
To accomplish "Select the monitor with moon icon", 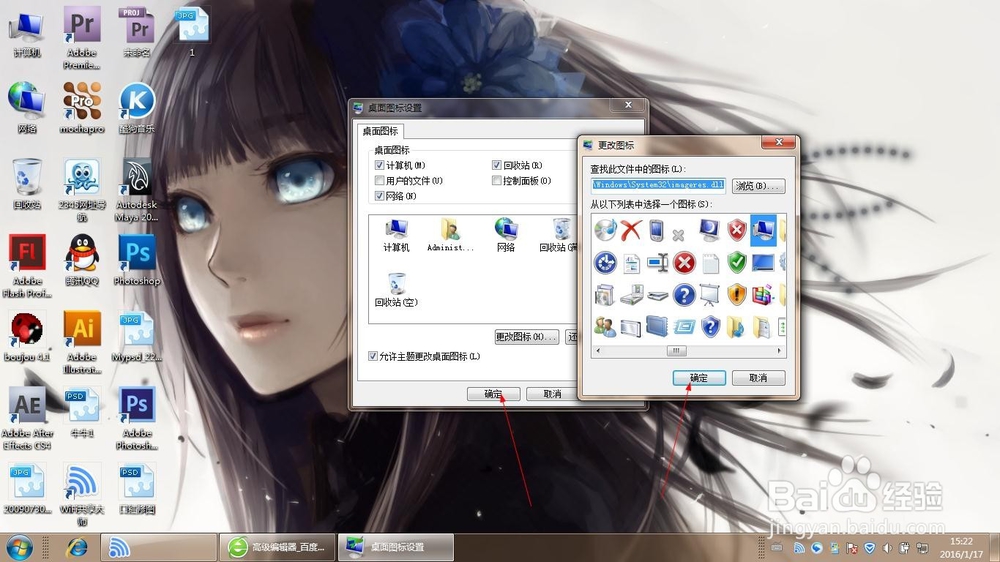I will tap(709, 230).
